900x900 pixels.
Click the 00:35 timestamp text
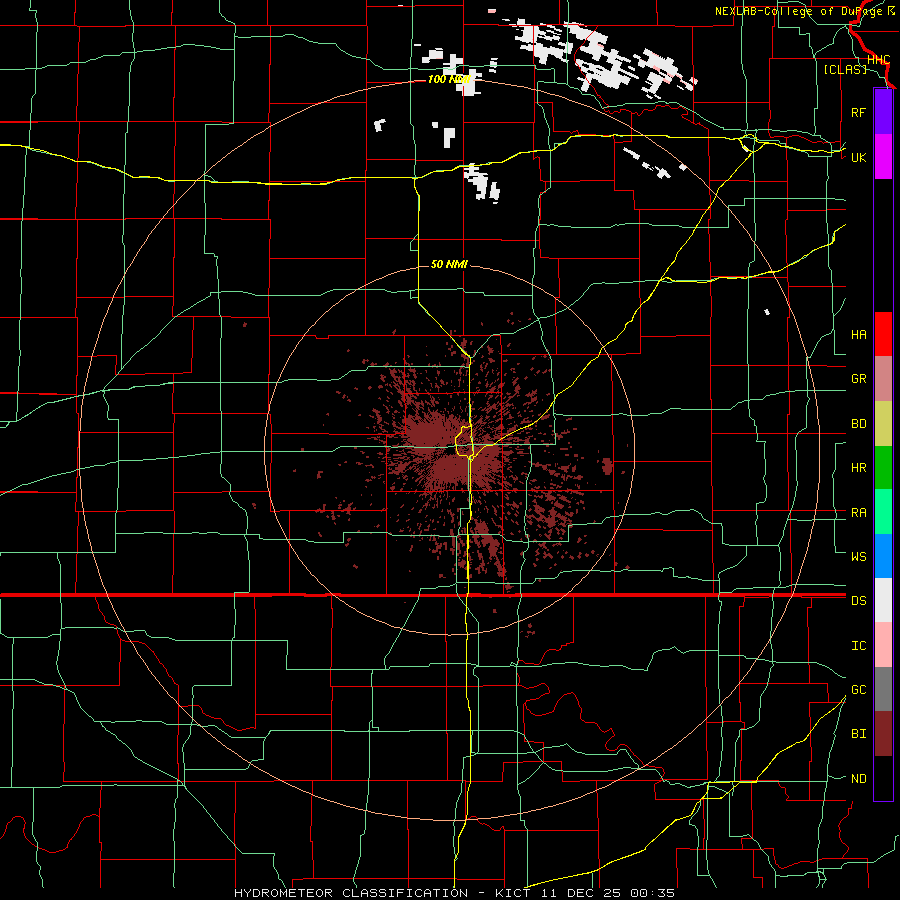[652, 893]
